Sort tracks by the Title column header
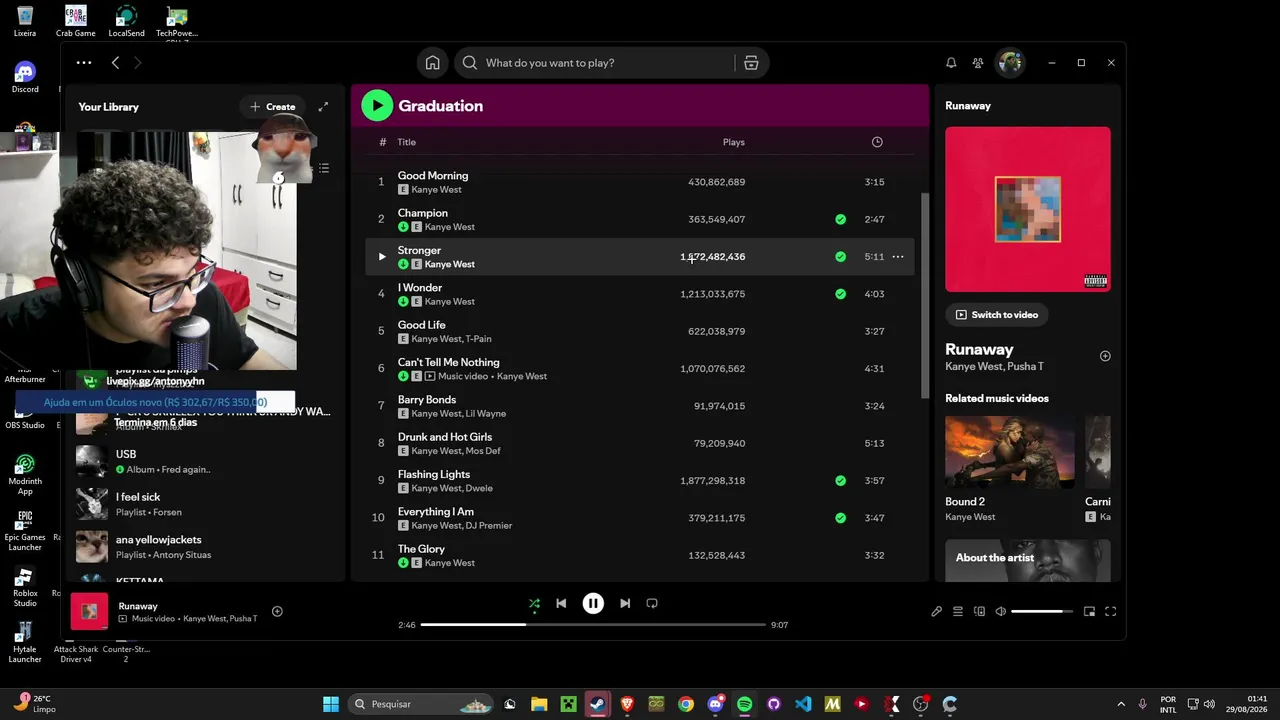The width and height of the screenshot is (1280, 720). point(406,142)
